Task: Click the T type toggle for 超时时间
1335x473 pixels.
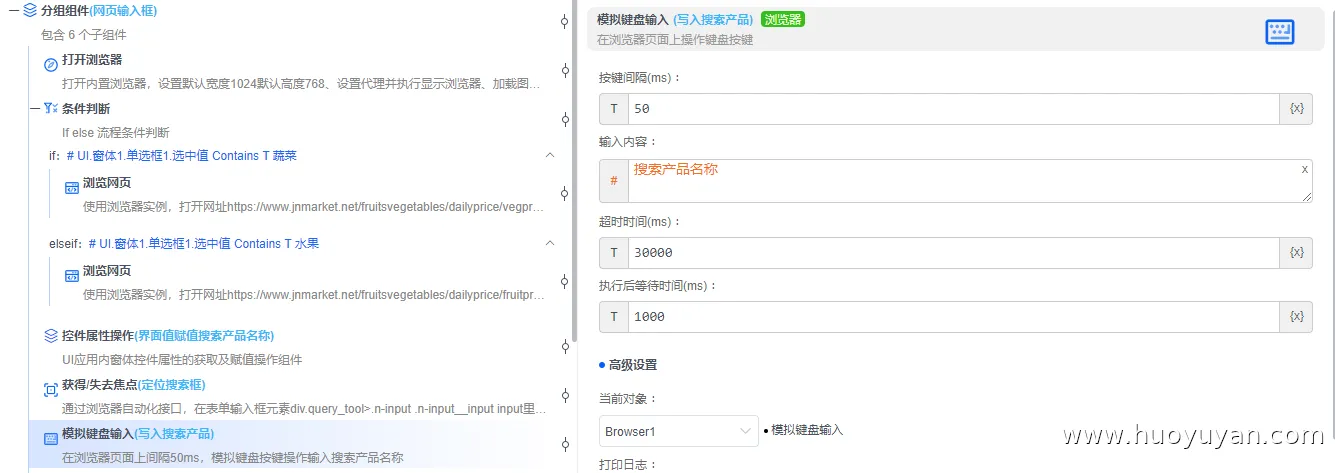Action: (613, 253)
